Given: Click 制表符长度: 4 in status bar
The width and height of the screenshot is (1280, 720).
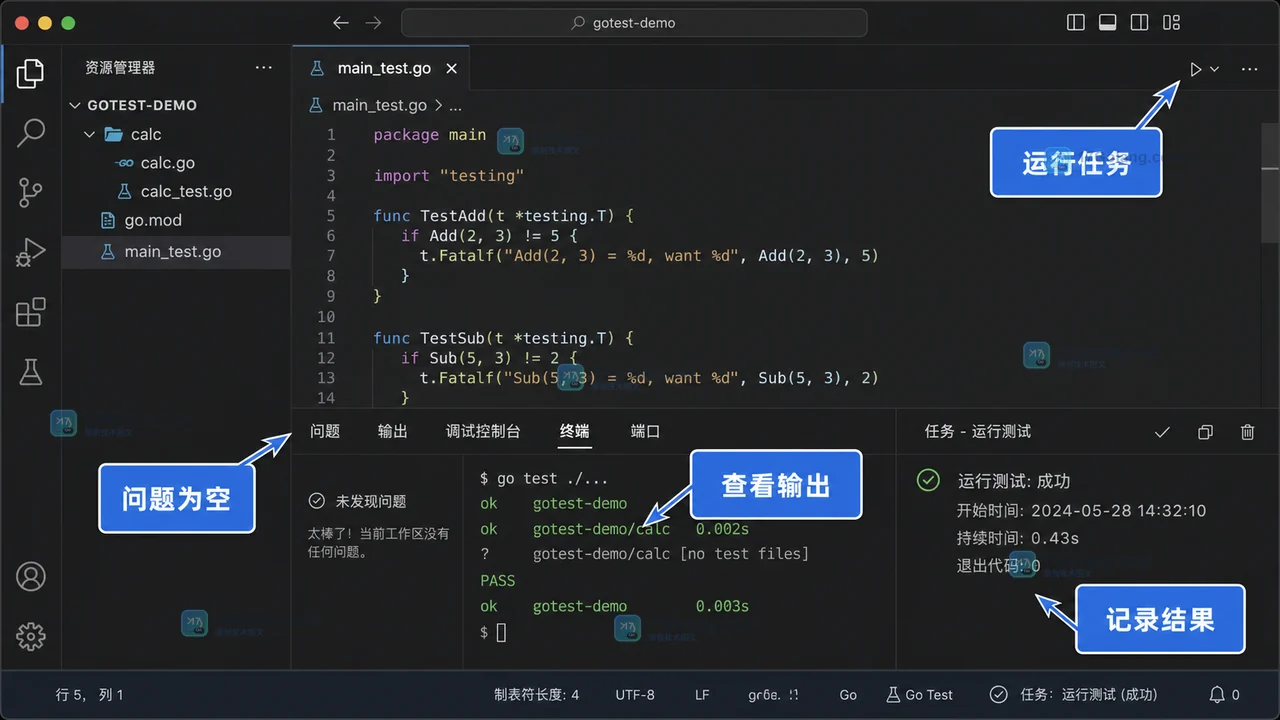Looking at the screenshot, I should (536, 695).
